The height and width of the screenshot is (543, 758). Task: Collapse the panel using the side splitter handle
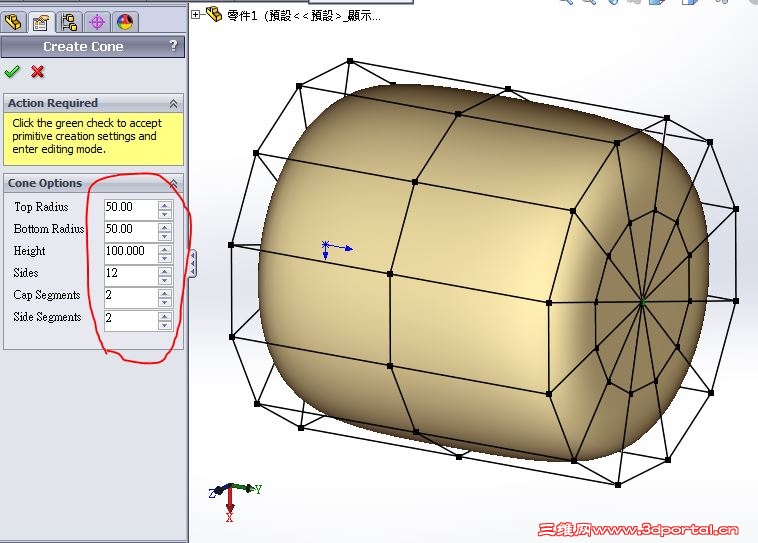(192, 264)
